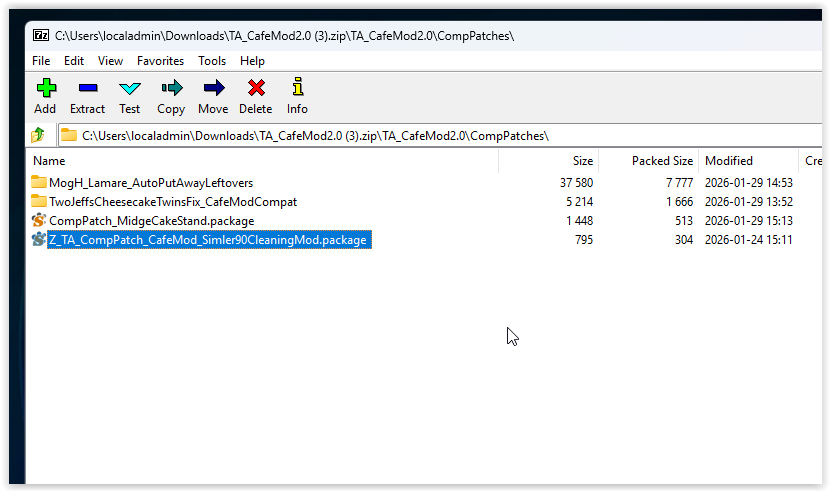
Task: Click the address bar path field
Action: tap(440, 136)
